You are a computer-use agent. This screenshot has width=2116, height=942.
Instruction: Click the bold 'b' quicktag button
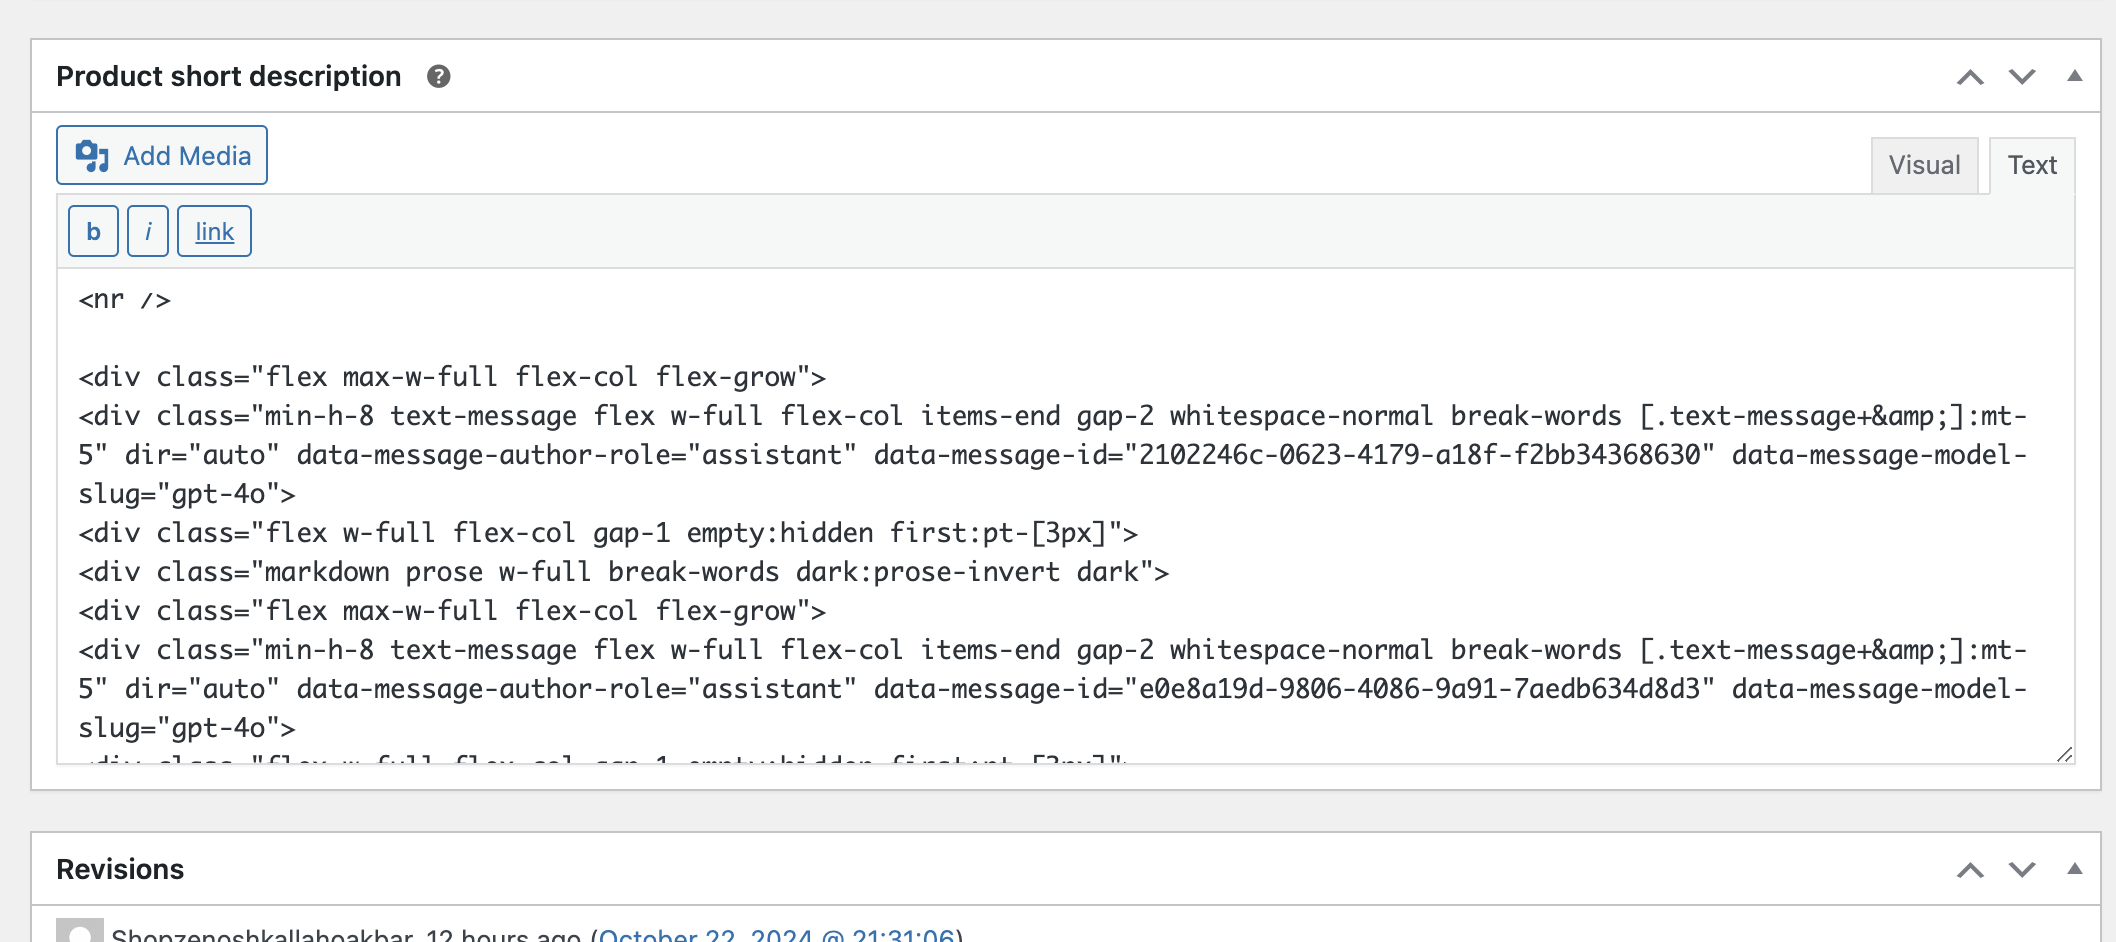[93, 231]
